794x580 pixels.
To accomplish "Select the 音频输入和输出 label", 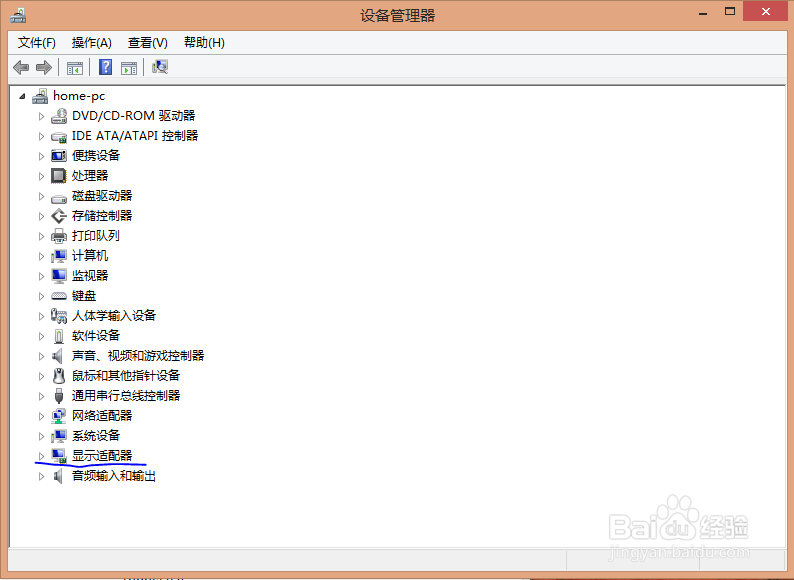I will (113, 476).
